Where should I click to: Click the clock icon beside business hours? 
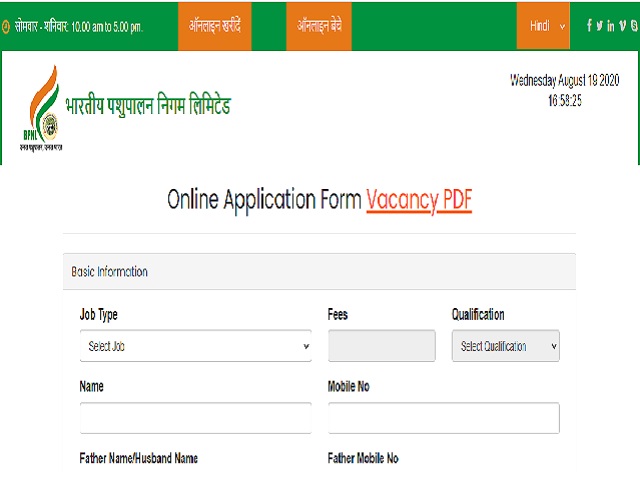(5, 27)
